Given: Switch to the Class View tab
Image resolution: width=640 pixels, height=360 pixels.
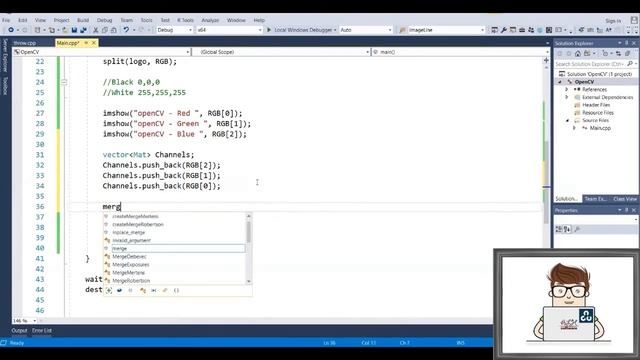Looking at the screenshot, I should click(625, 199).
